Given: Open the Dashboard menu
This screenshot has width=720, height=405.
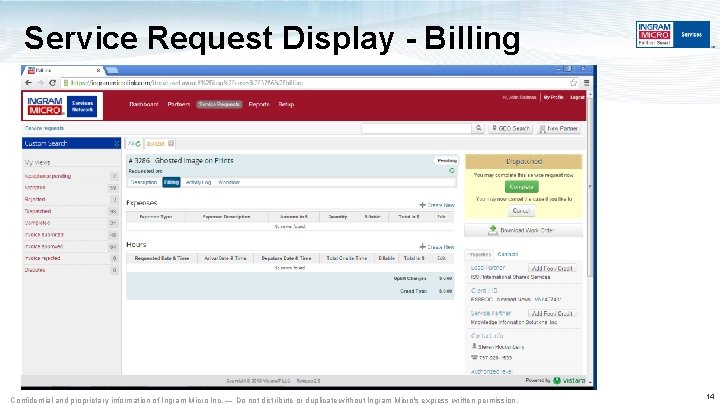Looking at the screenshot, I should [x=144, y=104].
